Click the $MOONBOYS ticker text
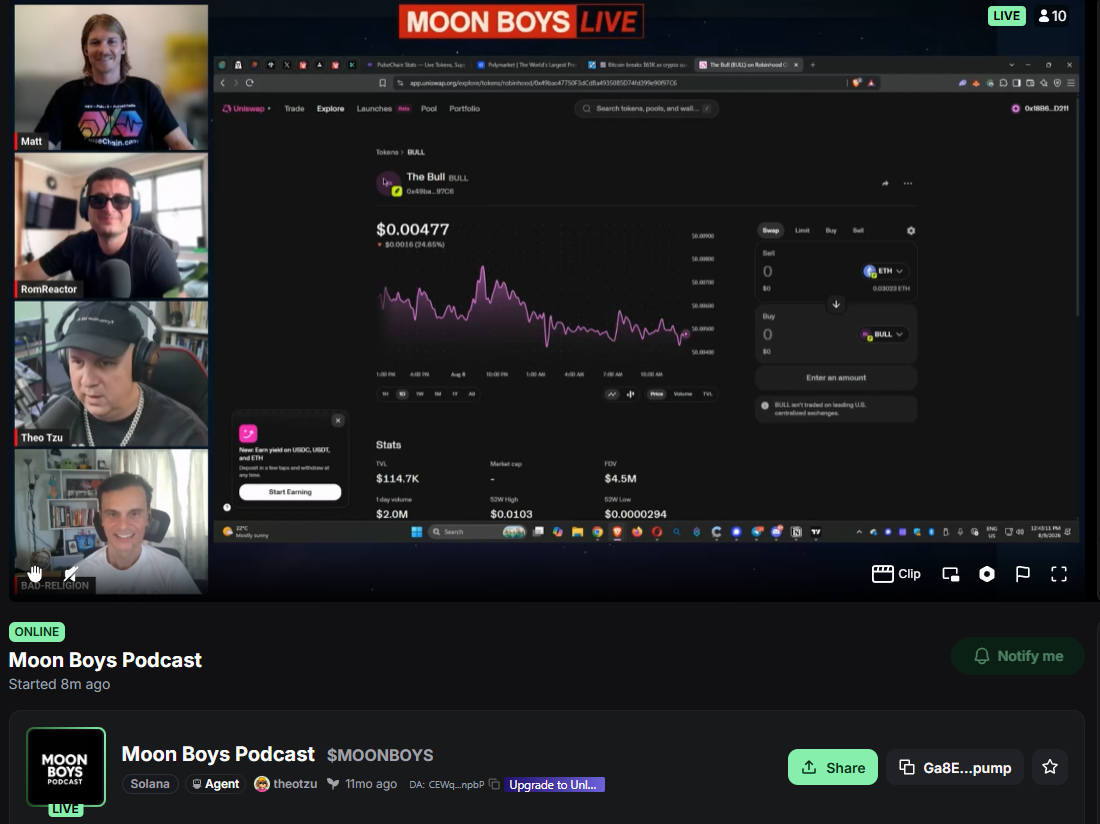 pos(380,755)
